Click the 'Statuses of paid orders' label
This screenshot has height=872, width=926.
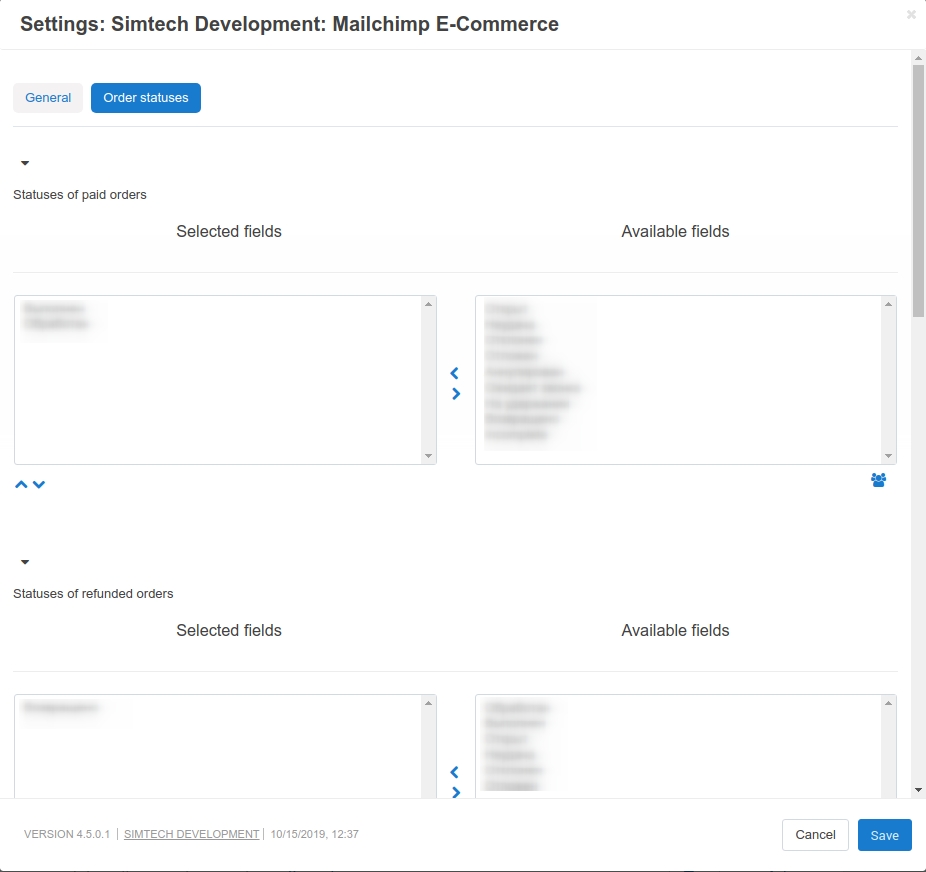tap(80, 195)
